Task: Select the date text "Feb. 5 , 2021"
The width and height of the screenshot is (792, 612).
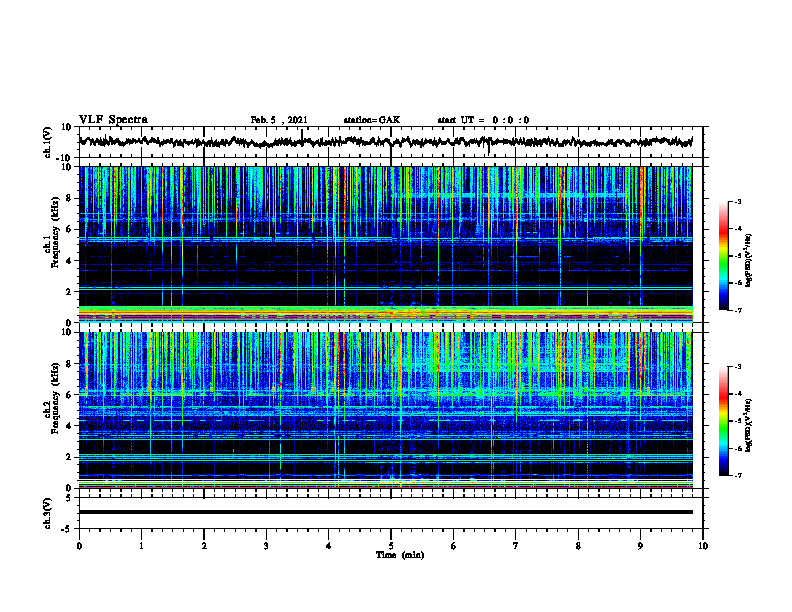Action: 279,120
